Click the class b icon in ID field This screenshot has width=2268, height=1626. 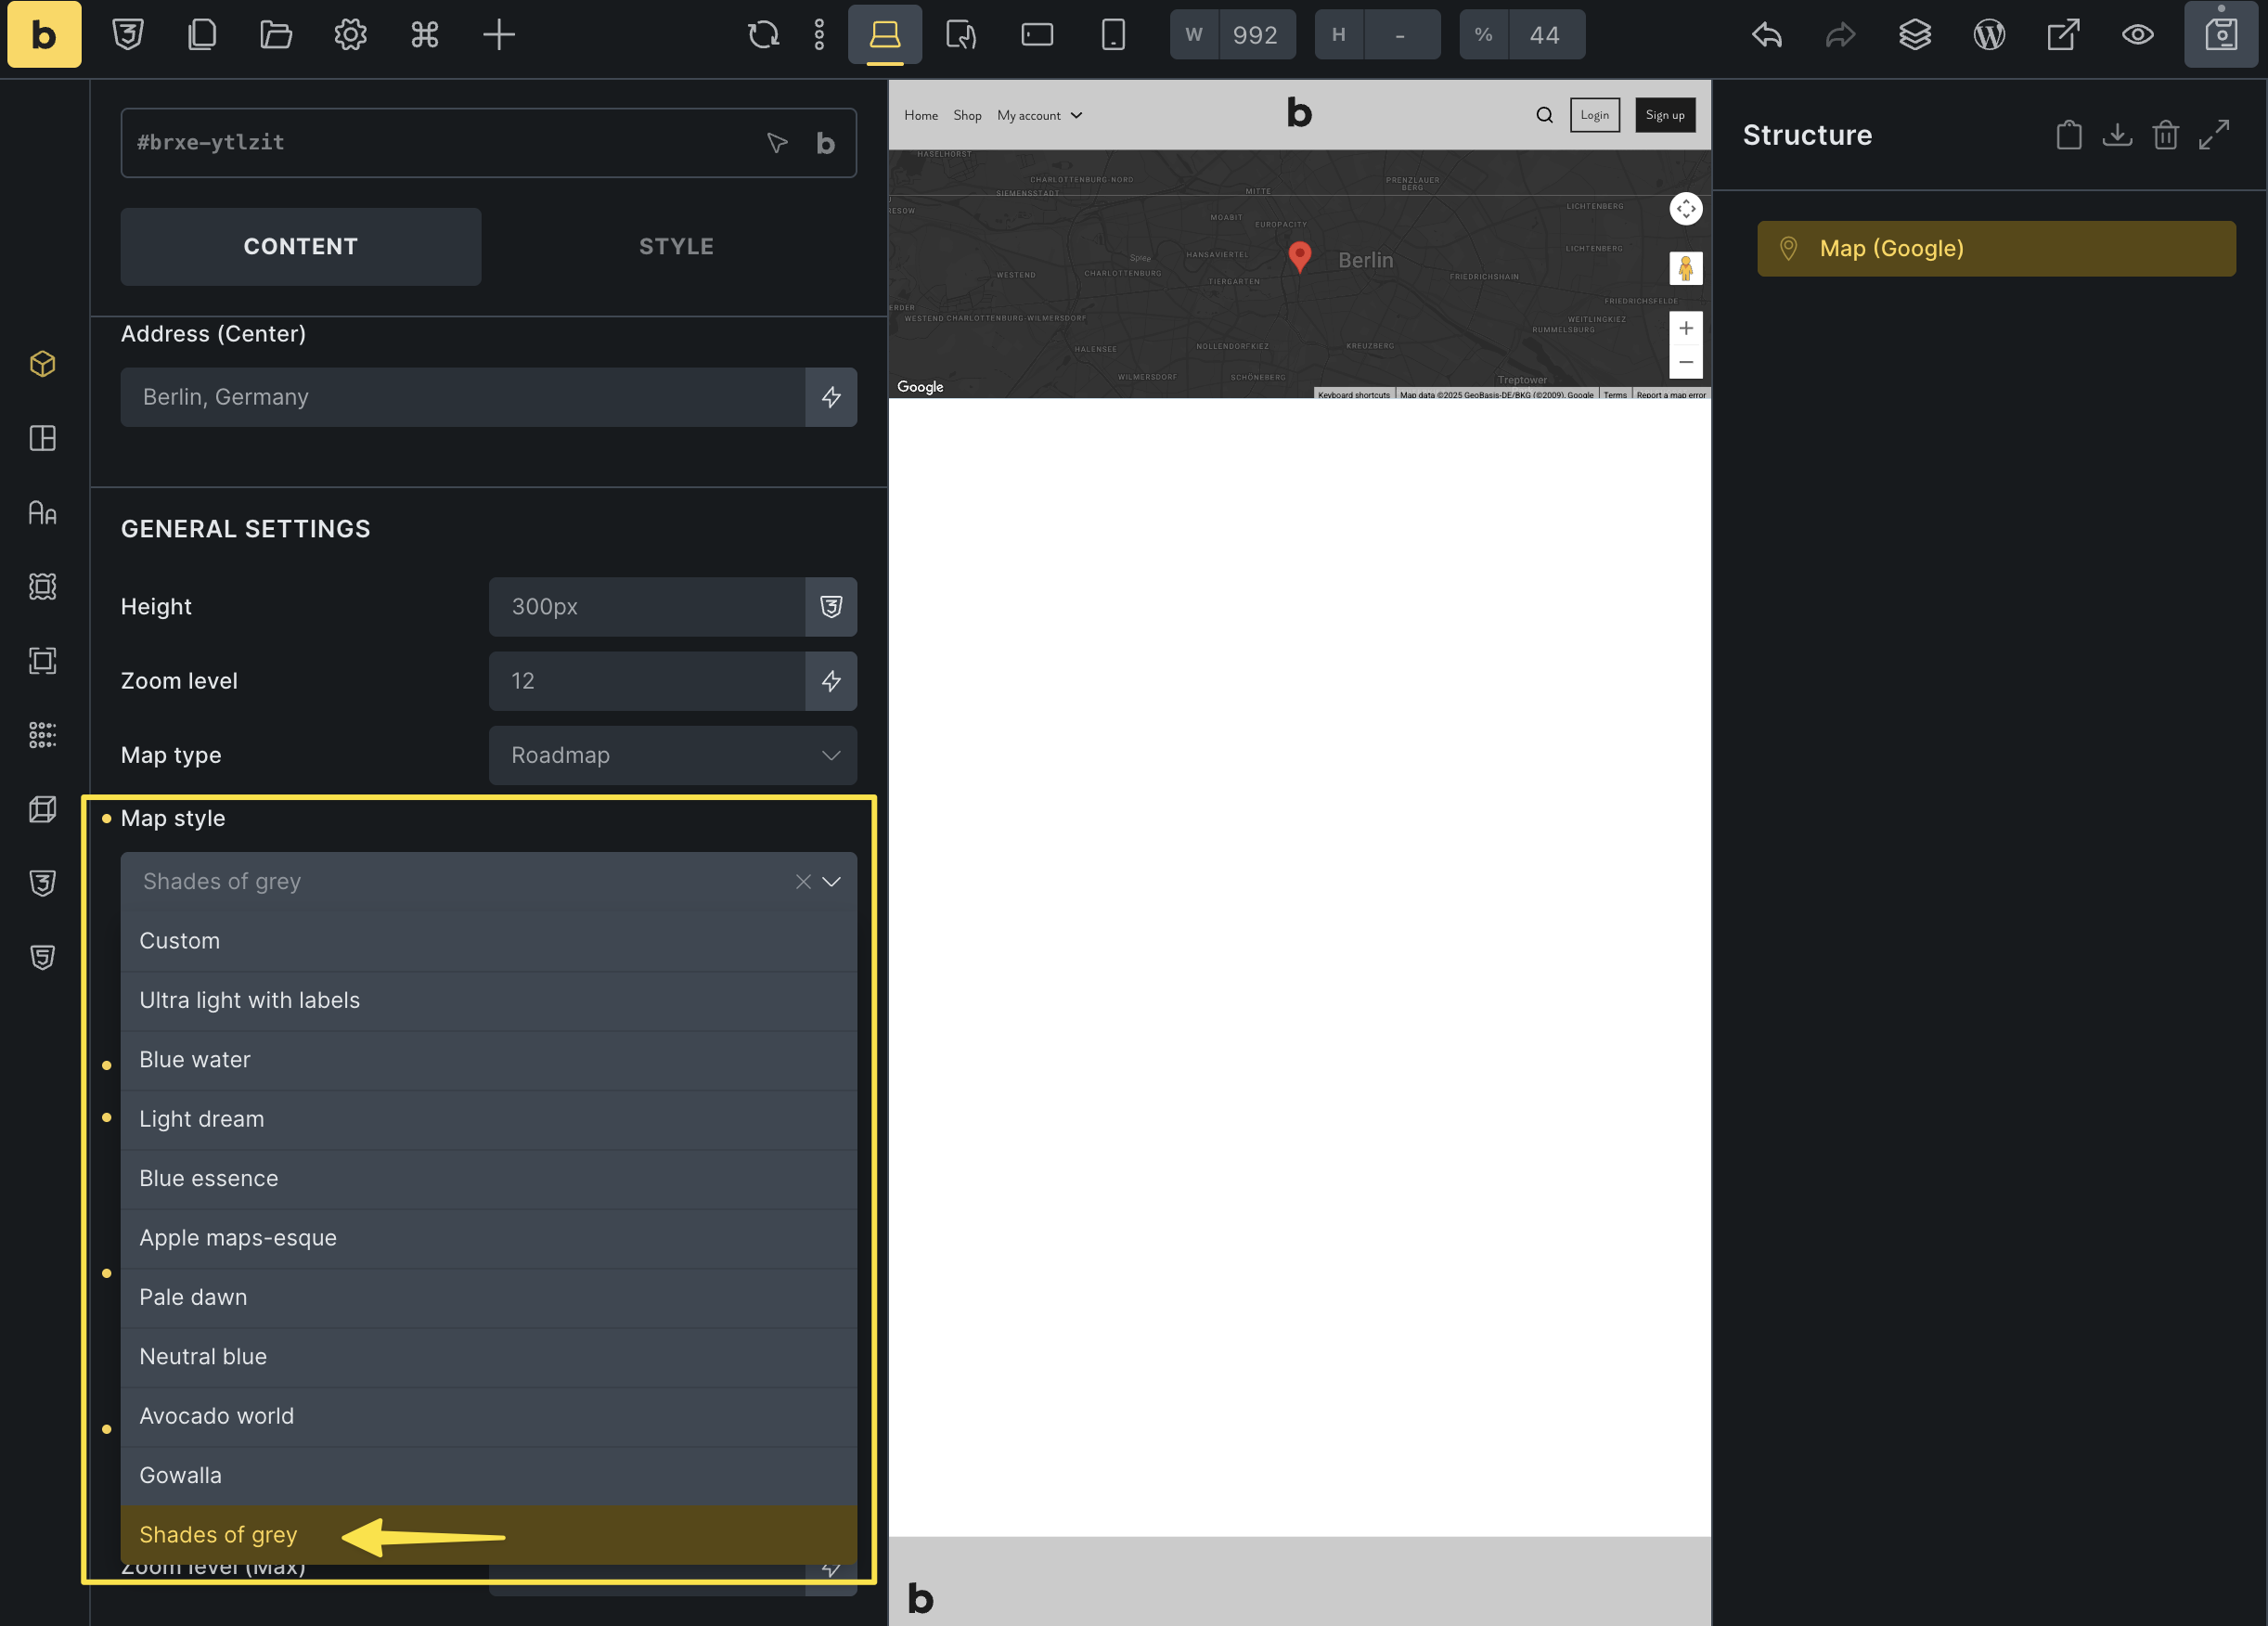[x=825, y=143]
